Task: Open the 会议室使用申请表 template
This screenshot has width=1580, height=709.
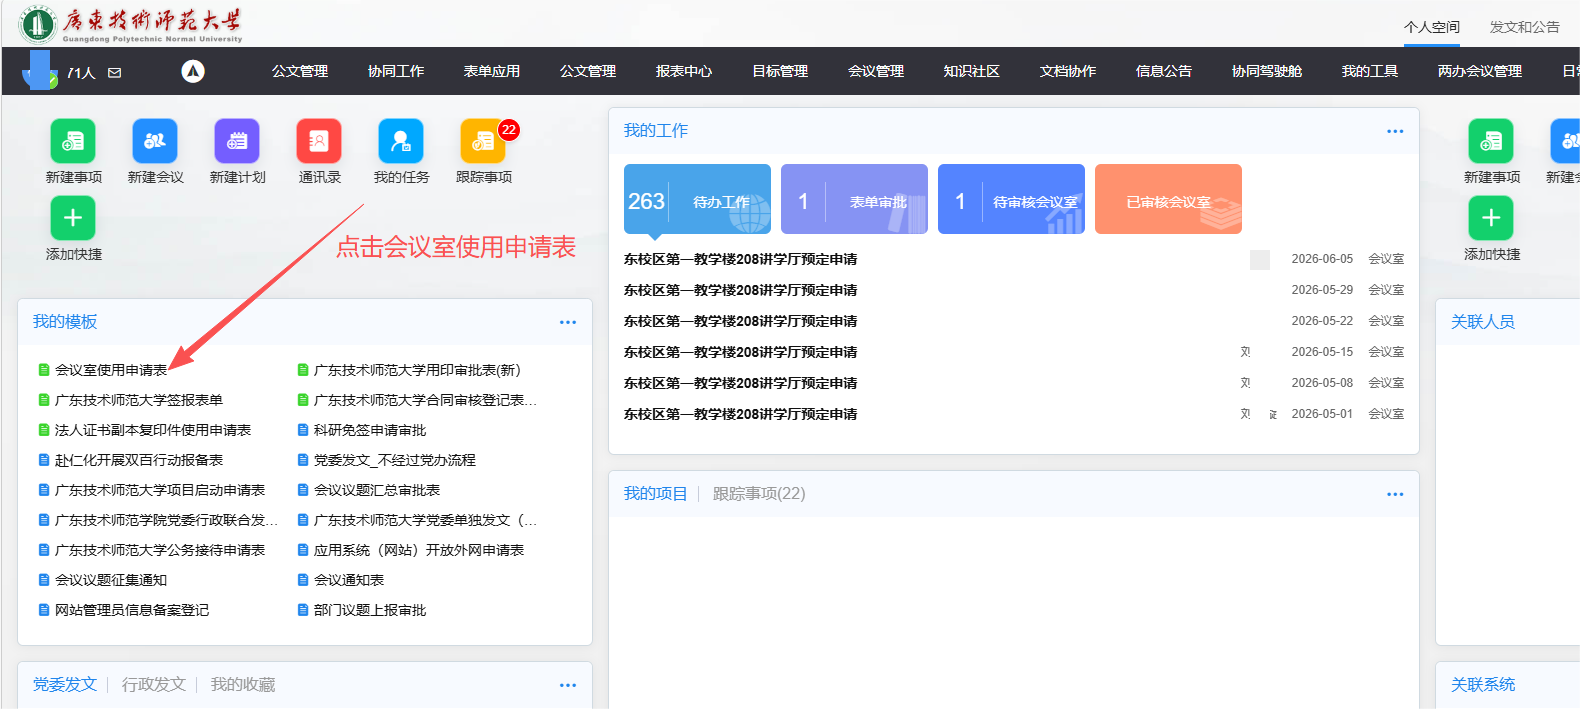Action: point(111,370)
